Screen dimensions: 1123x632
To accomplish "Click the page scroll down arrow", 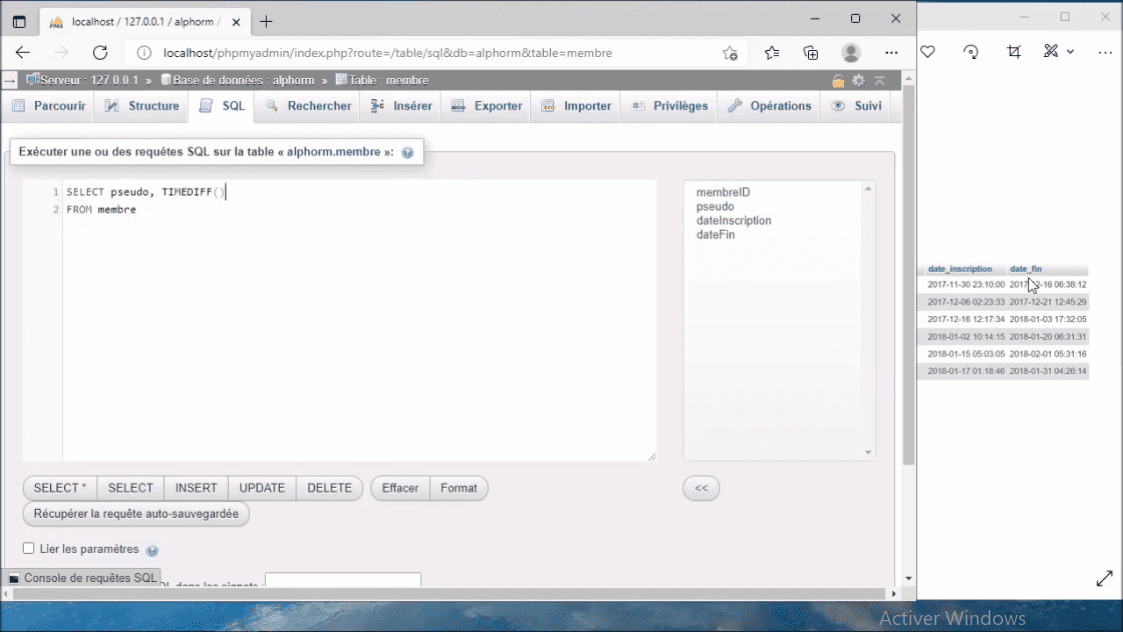I will (x=908, y=578).
